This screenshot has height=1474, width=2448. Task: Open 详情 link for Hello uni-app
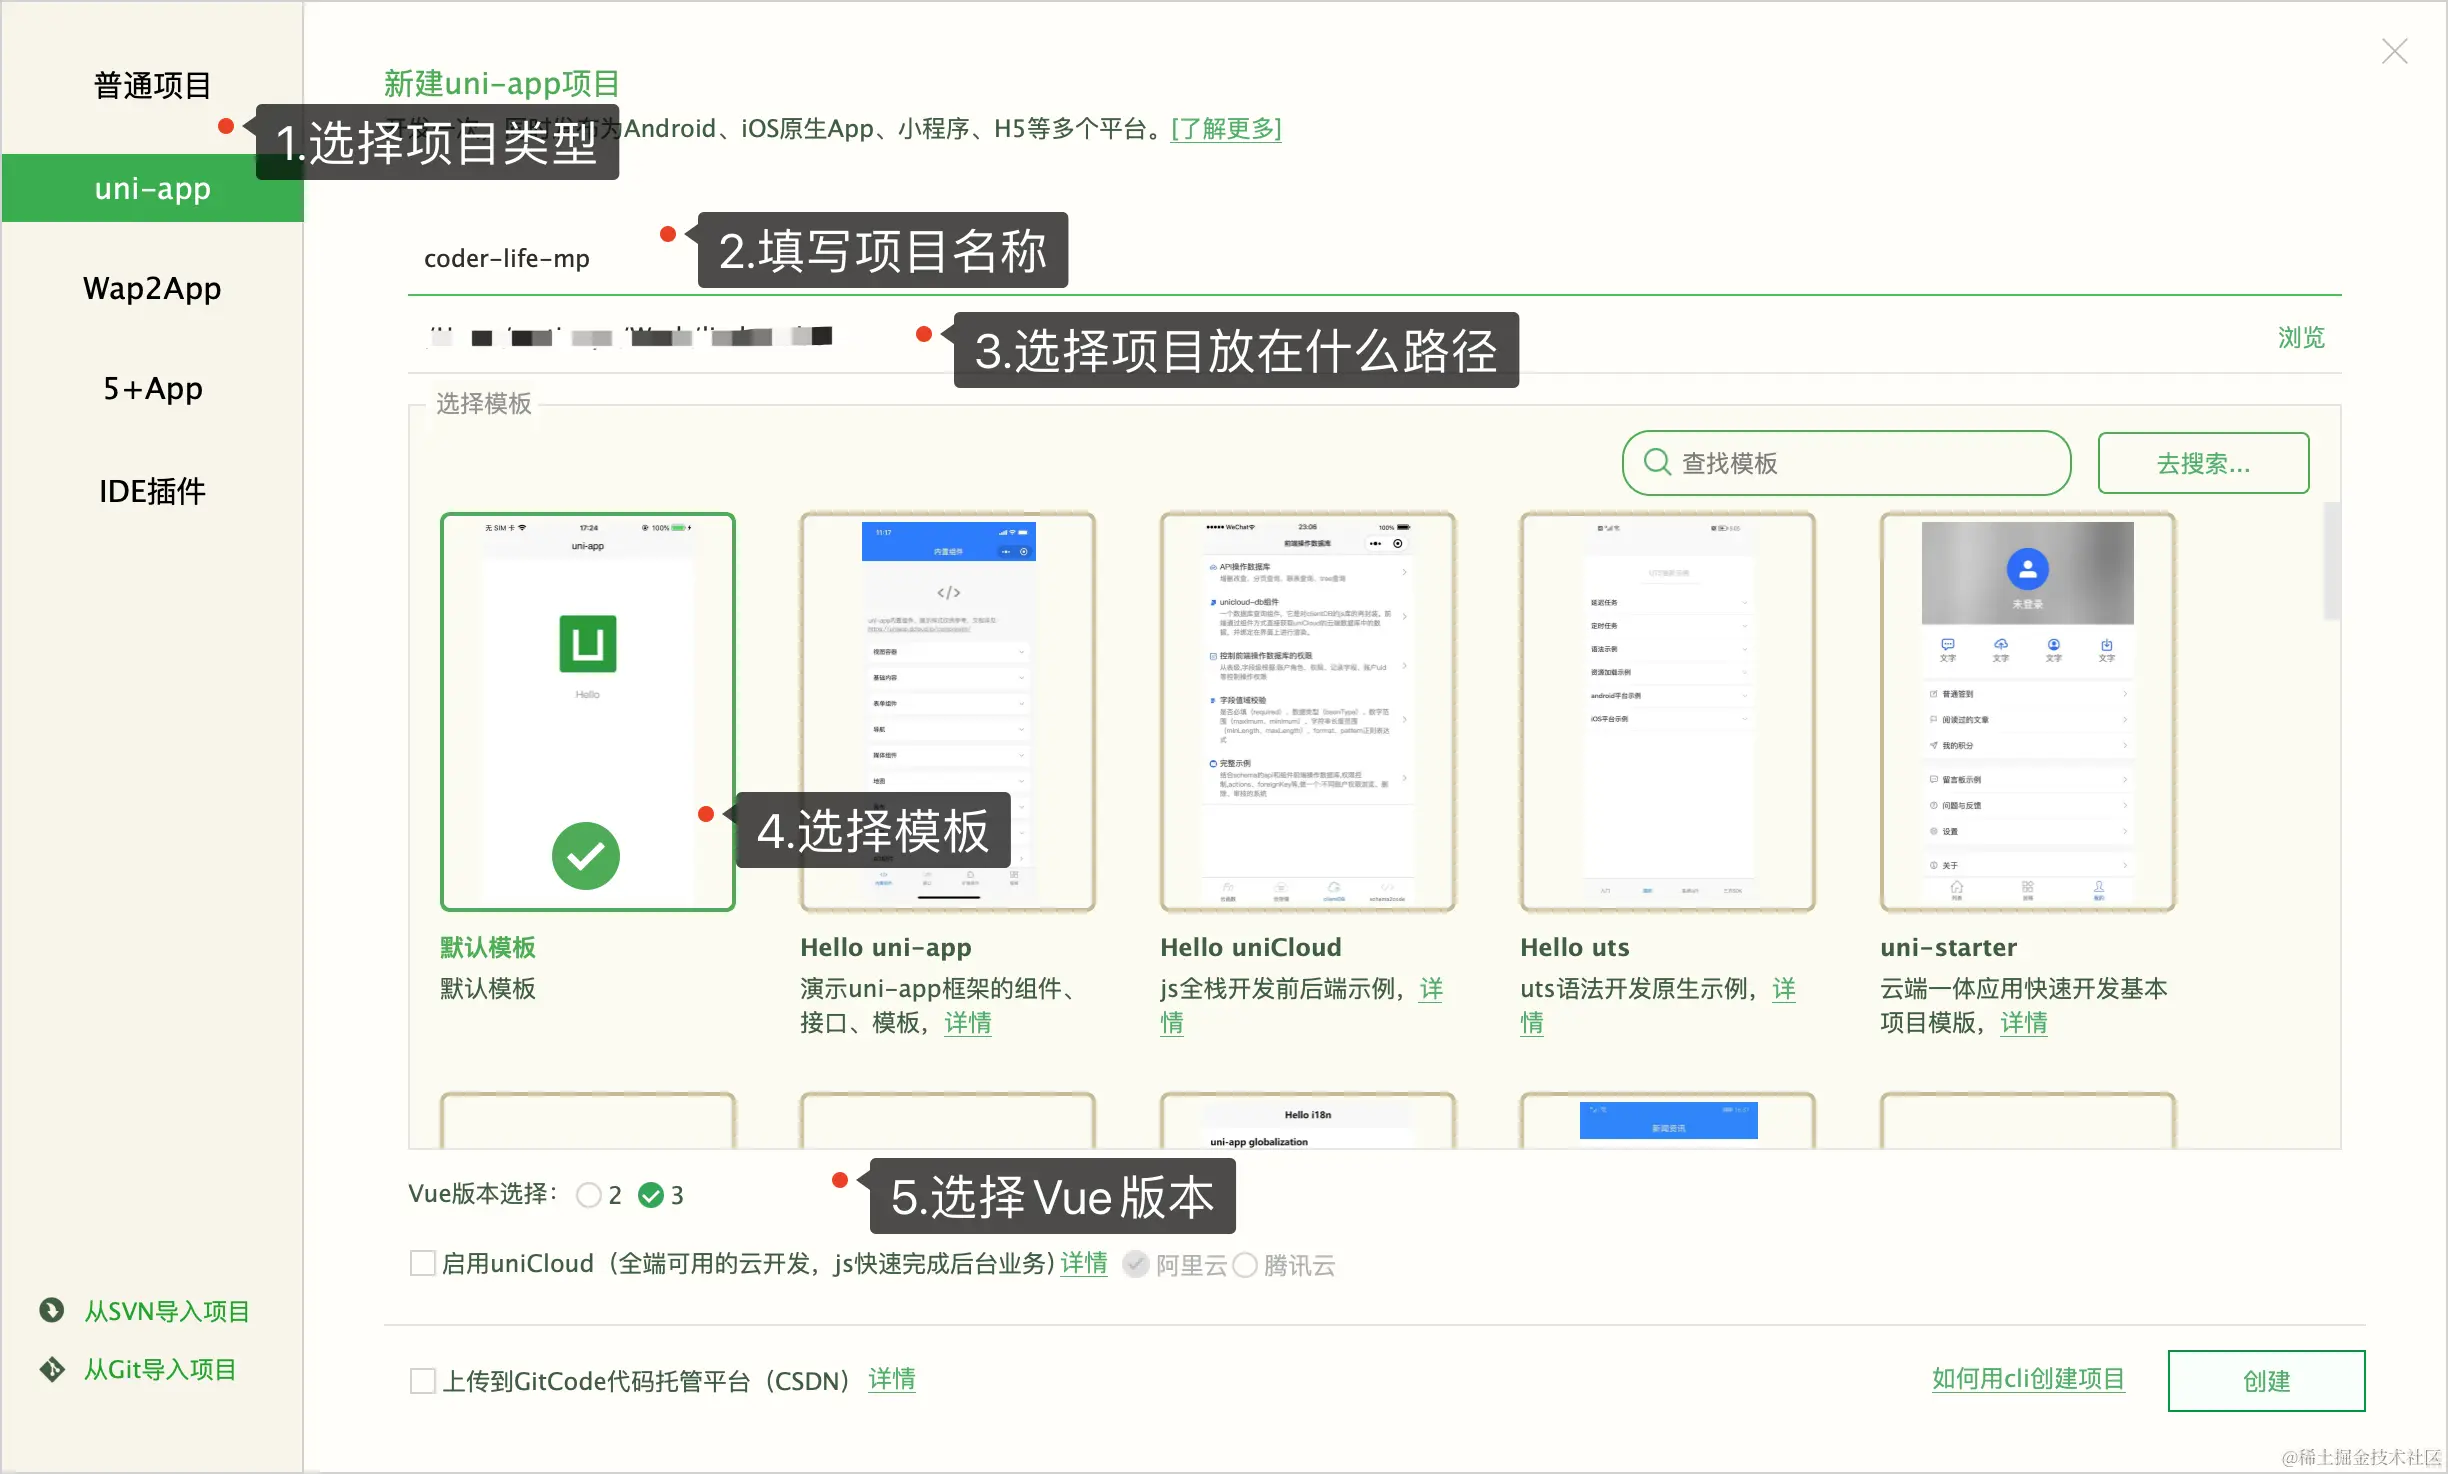[968, 1023]
